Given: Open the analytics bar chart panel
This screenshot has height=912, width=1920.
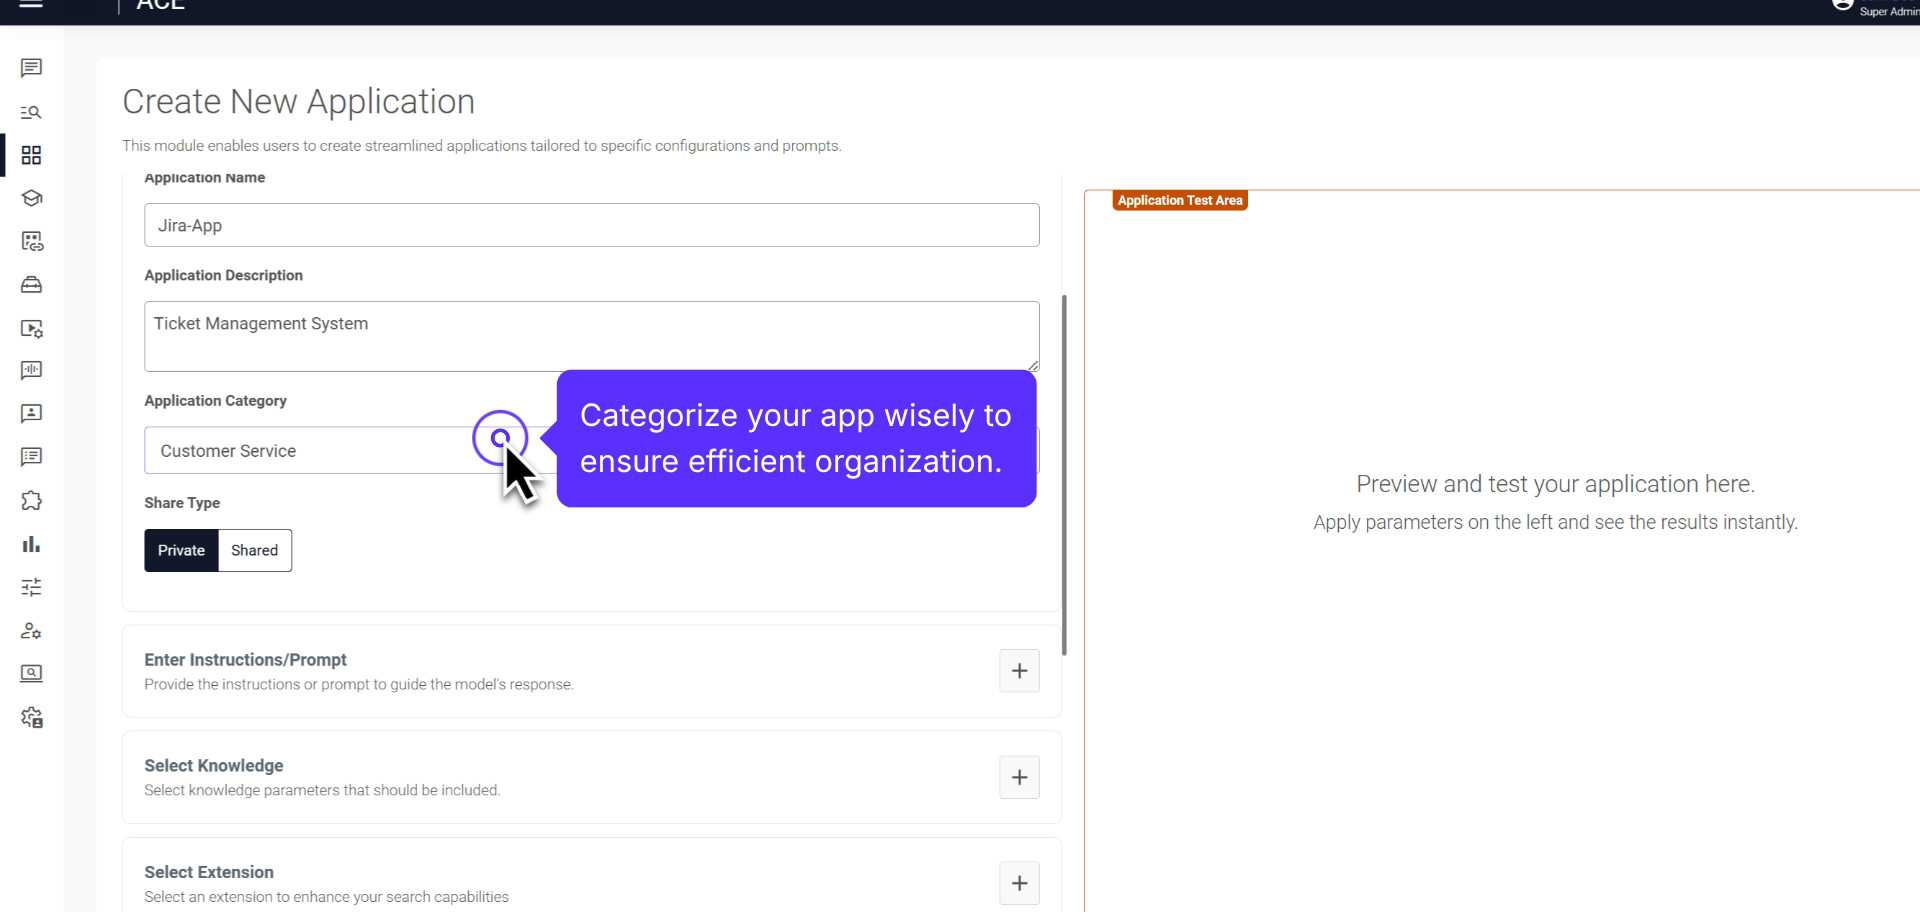Looking at the screenshot, I should [x=31, y=543].
